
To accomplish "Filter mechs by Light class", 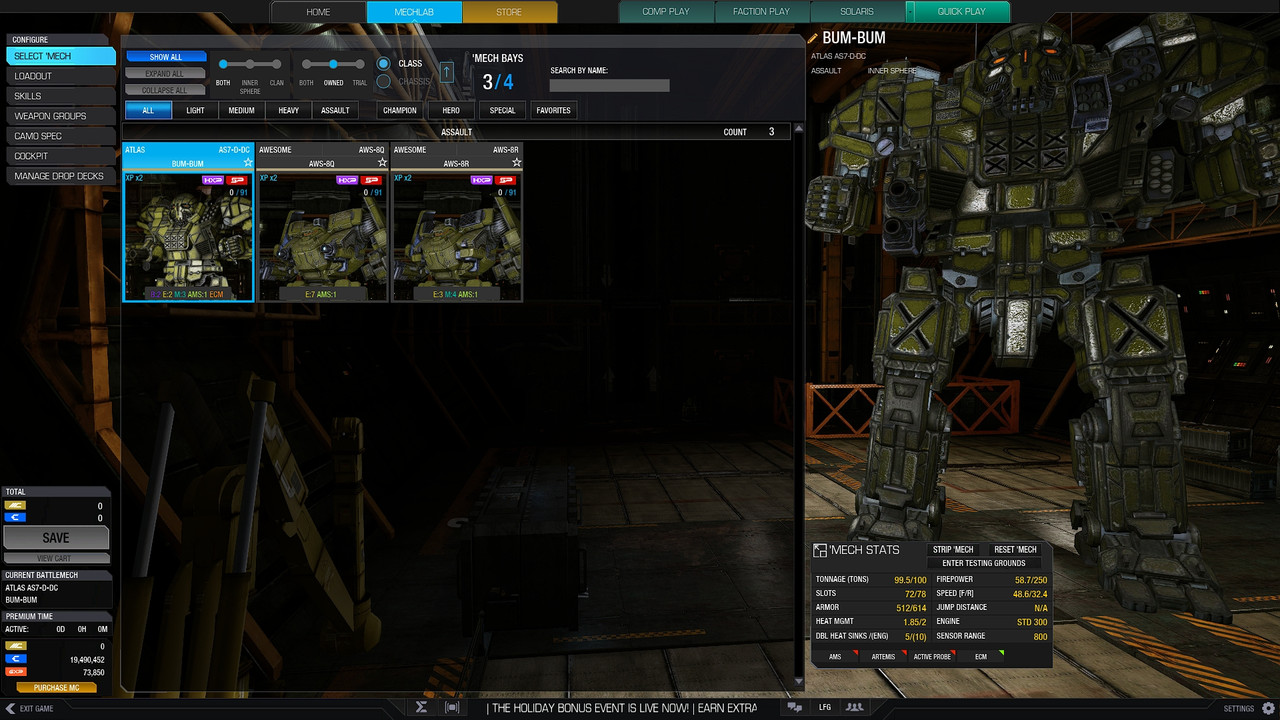I will (195, 110).
